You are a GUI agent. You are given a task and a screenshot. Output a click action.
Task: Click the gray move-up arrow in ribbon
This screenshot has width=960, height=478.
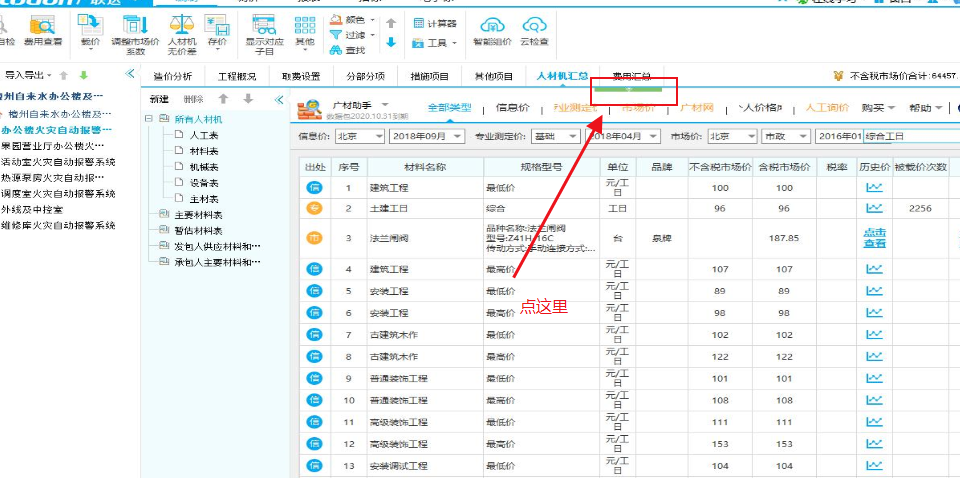tap(391, 23)
